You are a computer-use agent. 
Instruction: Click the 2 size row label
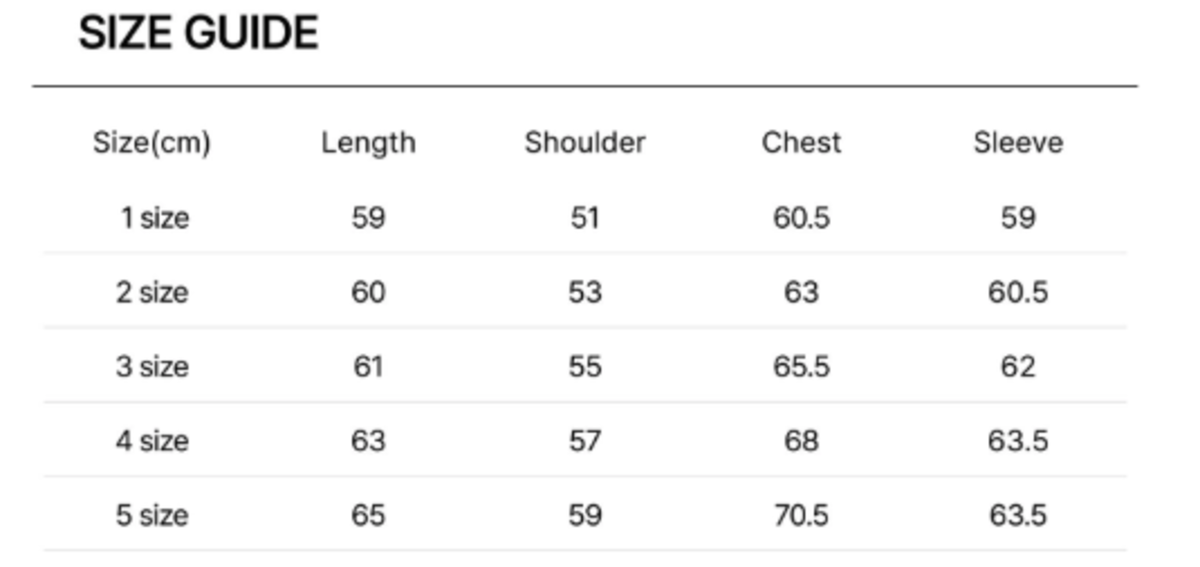(x=152, y=292)
